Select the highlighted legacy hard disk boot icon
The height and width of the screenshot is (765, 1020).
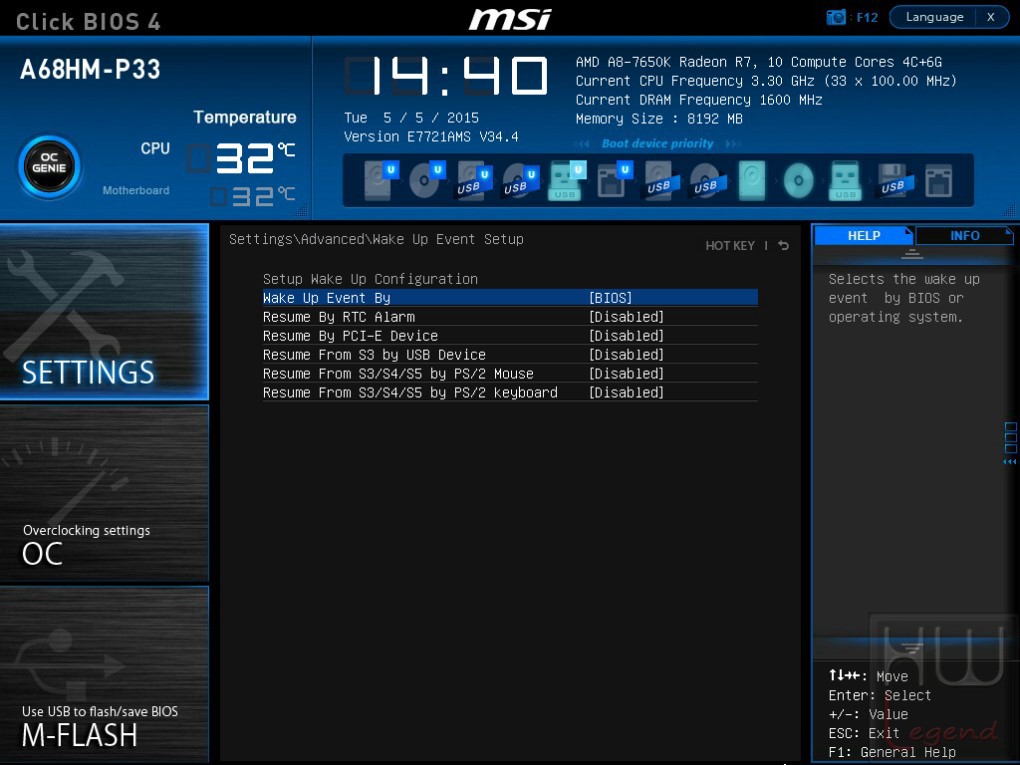click(752, 180)
